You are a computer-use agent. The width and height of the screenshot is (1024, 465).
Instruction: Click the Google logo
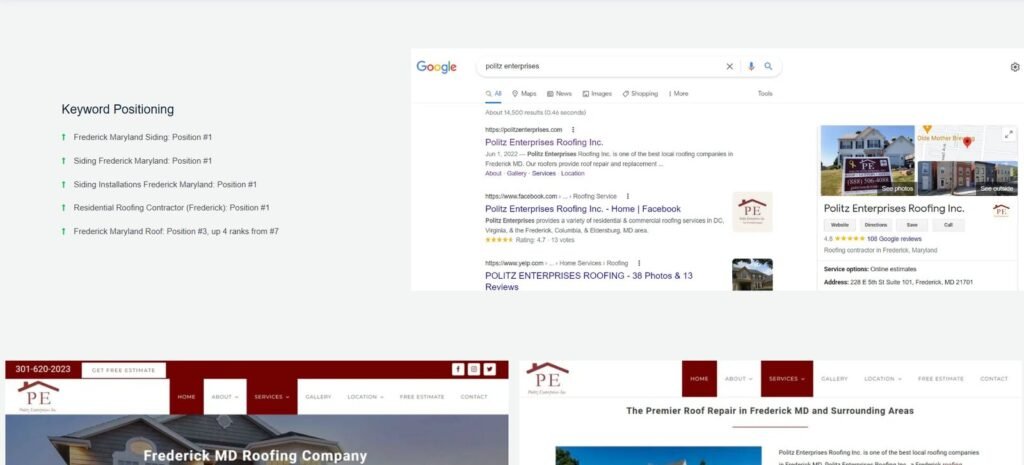[436, 67]
